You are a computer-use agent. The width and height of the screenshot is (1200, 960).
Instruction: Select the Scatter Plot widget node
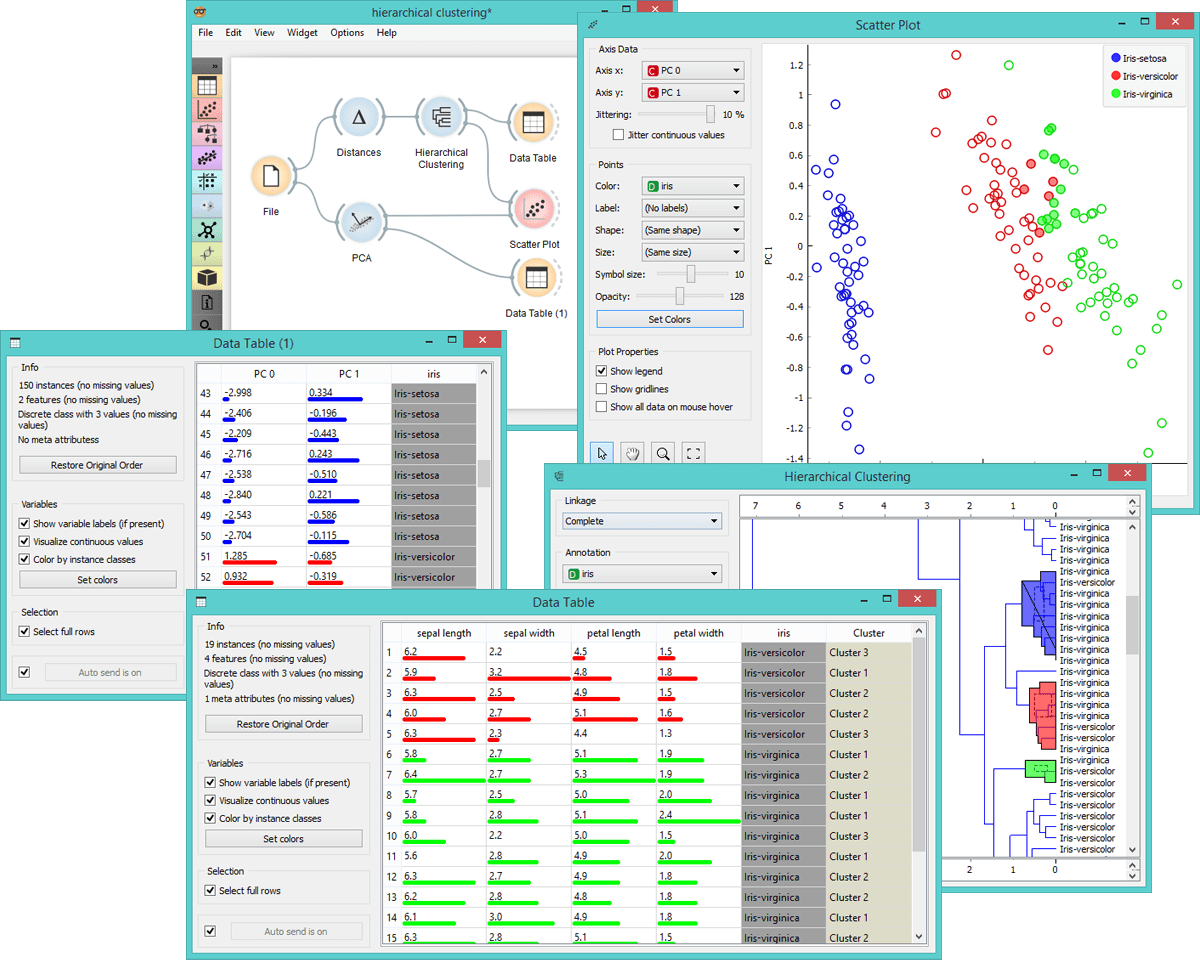pyautogui.click(x=535, y=209)
